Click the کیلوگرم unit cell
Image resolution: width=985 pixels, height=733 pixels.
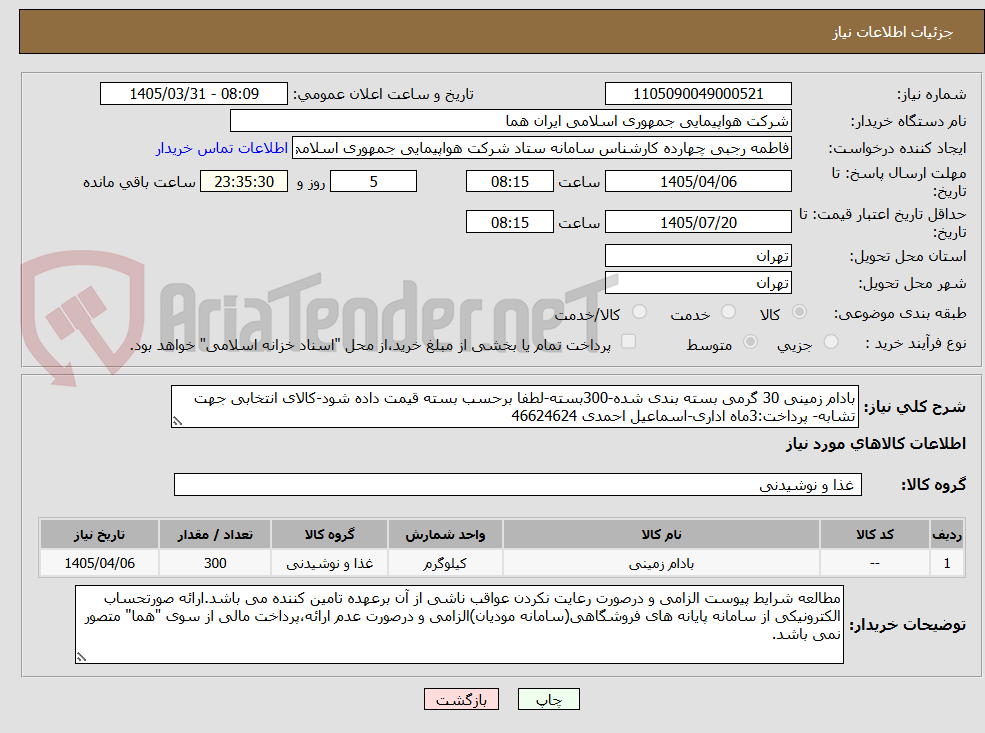(x=445, y=563)
